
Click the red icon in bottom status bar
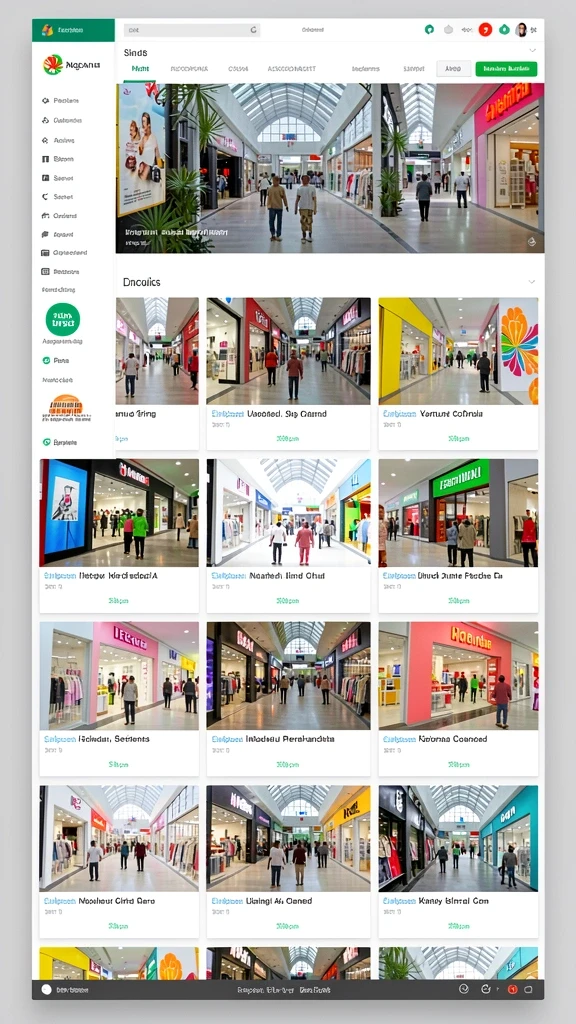tap(513, 989)
